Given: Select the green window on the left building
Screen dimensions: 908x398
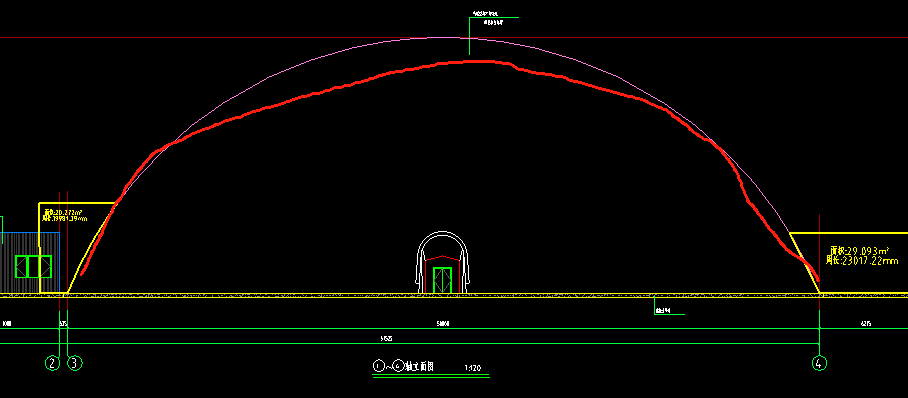Looking at the screenshot, I should point(33,266).
